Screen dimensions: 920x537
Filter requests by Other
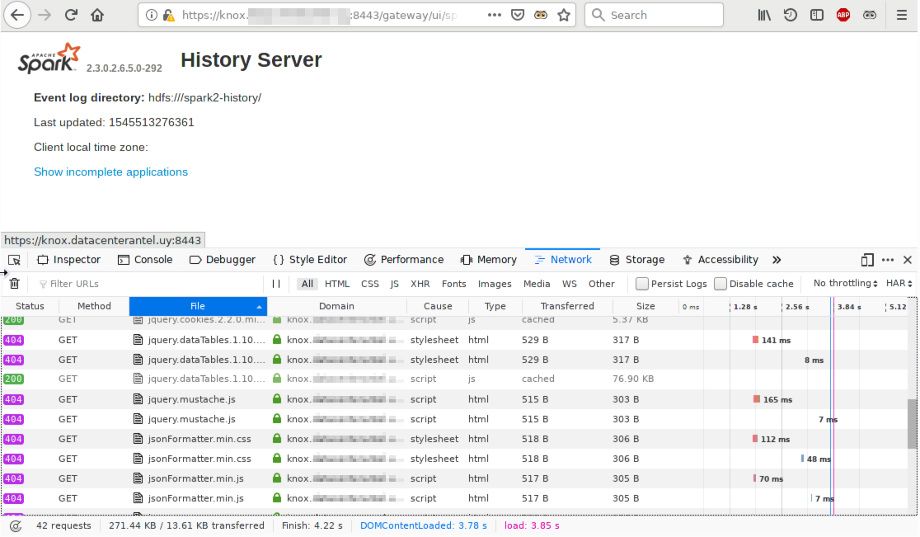click(x=601, y=283)
